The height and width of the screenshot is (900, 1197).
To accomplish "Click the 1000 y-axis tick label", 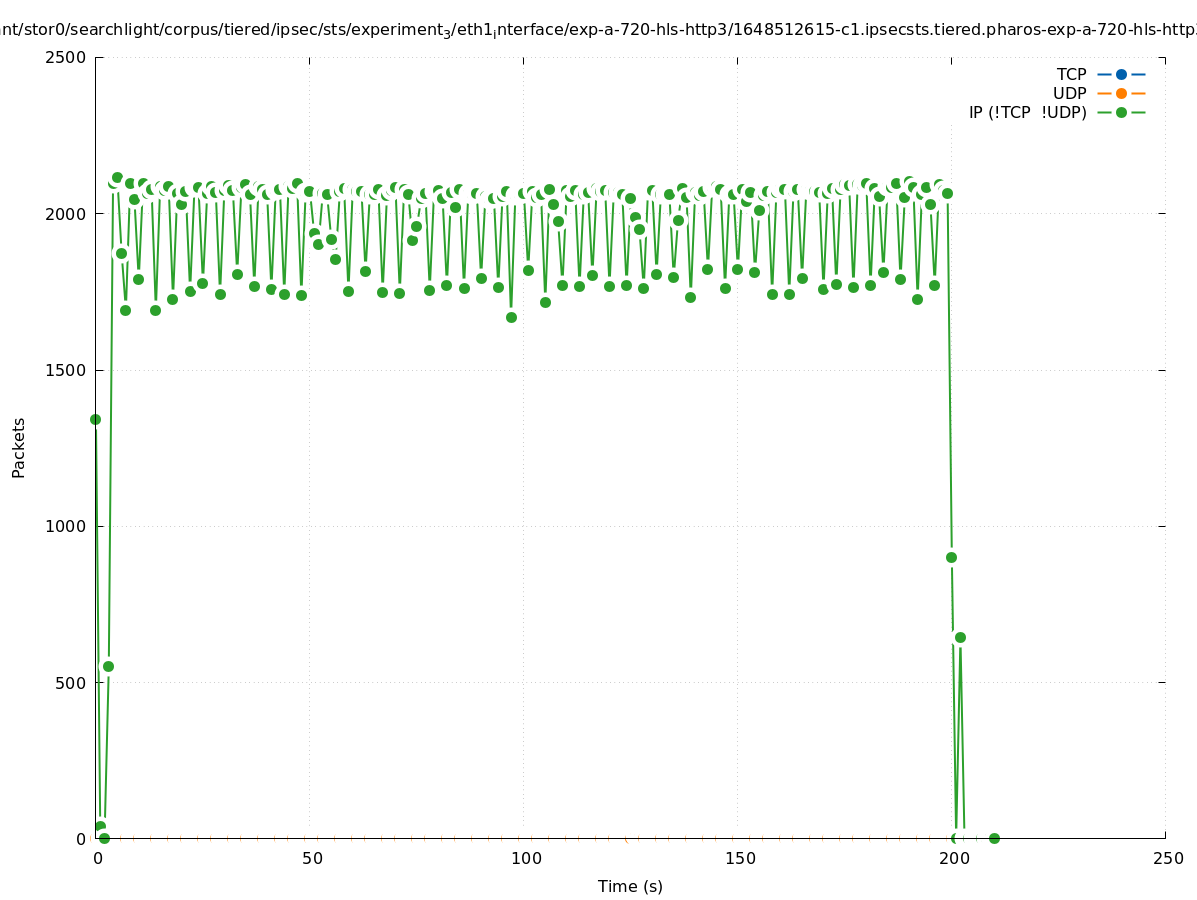I will (x=66, y=526).
